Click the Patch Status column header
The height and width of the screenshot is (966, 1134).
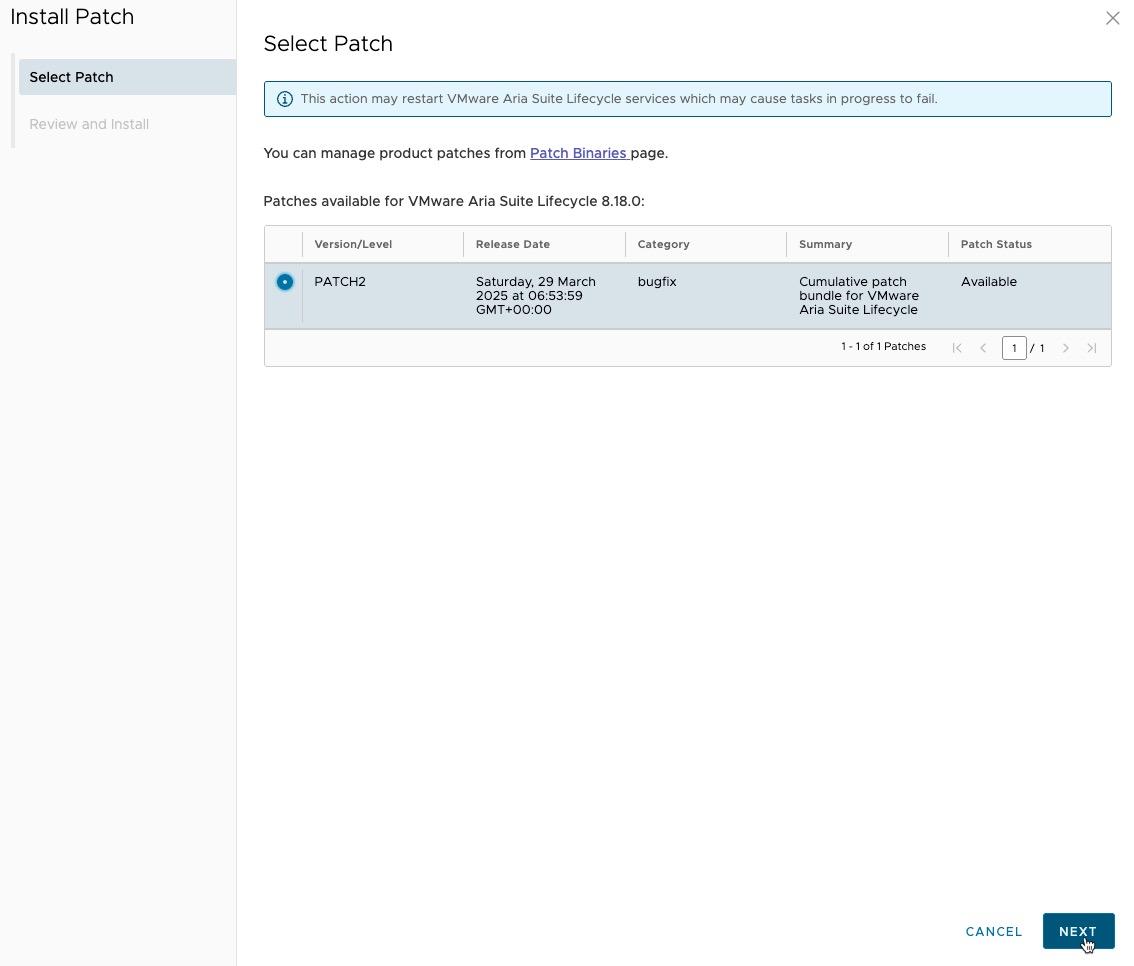(996, 244)
